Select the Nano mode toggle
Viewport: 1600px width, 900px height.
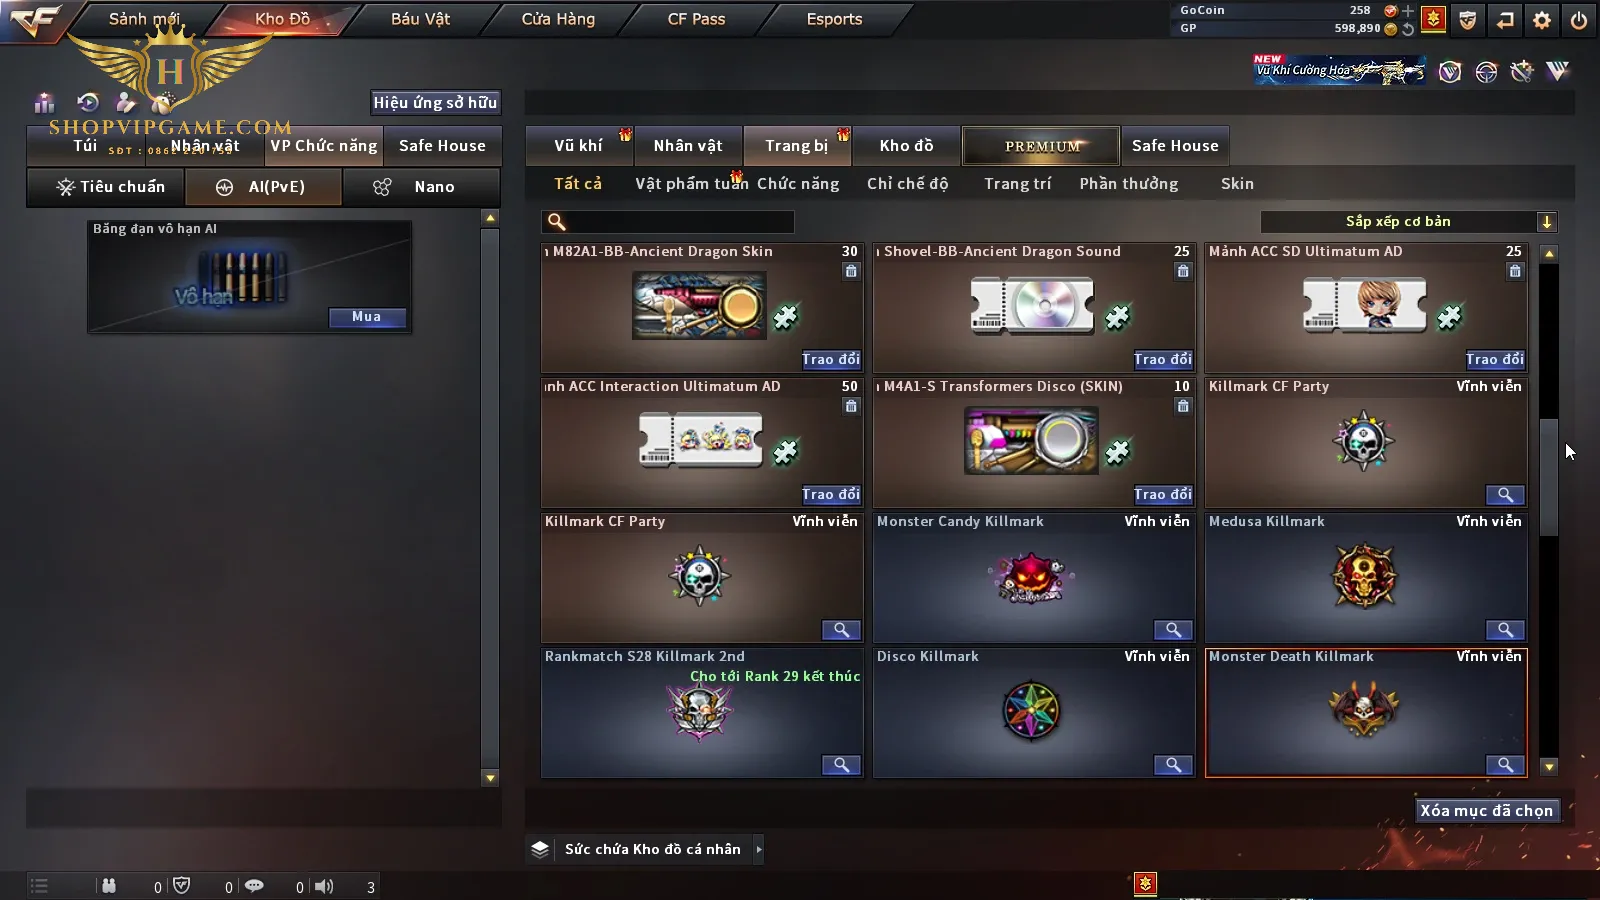click(421, 187)
